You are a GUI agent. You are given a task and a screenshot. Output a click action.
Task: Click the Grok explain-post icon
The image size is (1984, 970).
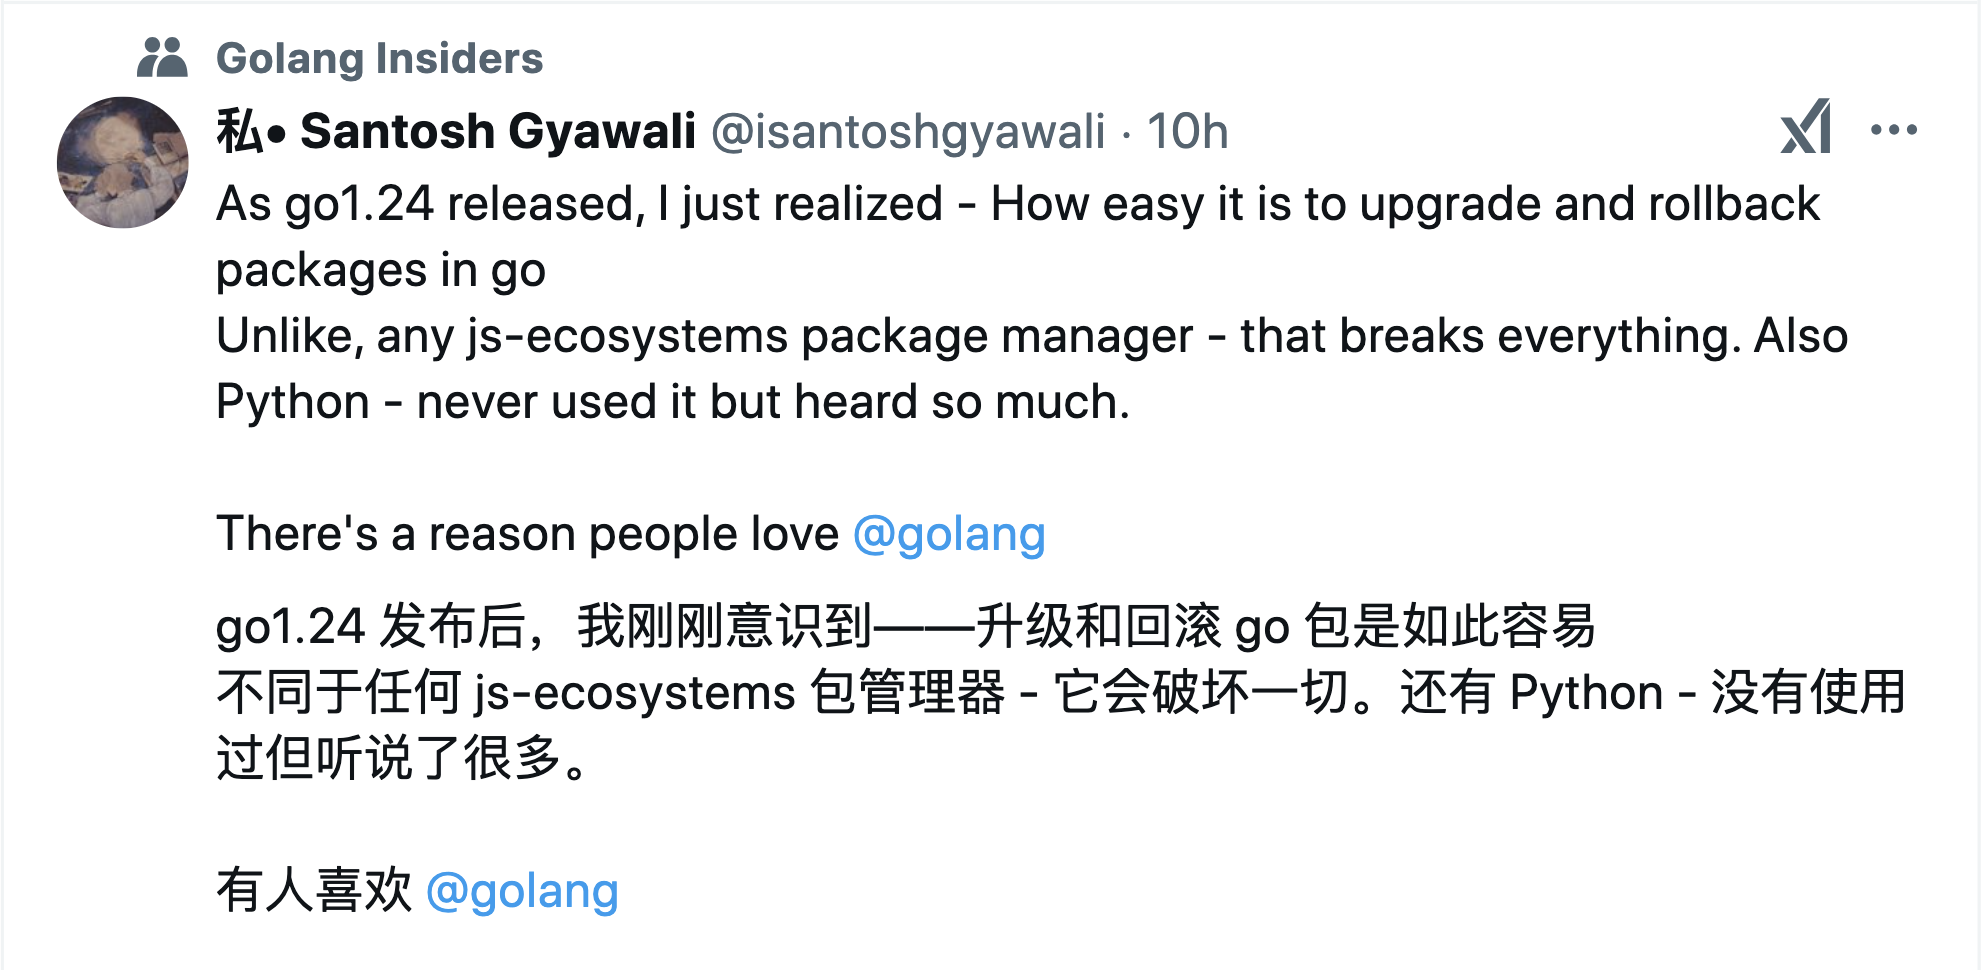click(1806, 127)
